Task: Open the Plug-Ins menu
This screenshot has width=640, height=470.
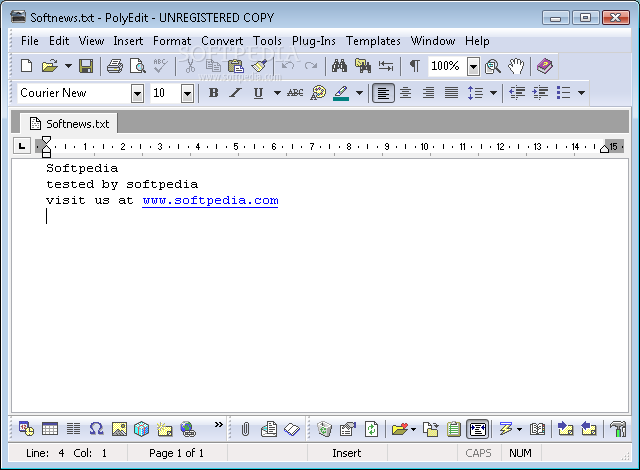Action: click(313, 41)
